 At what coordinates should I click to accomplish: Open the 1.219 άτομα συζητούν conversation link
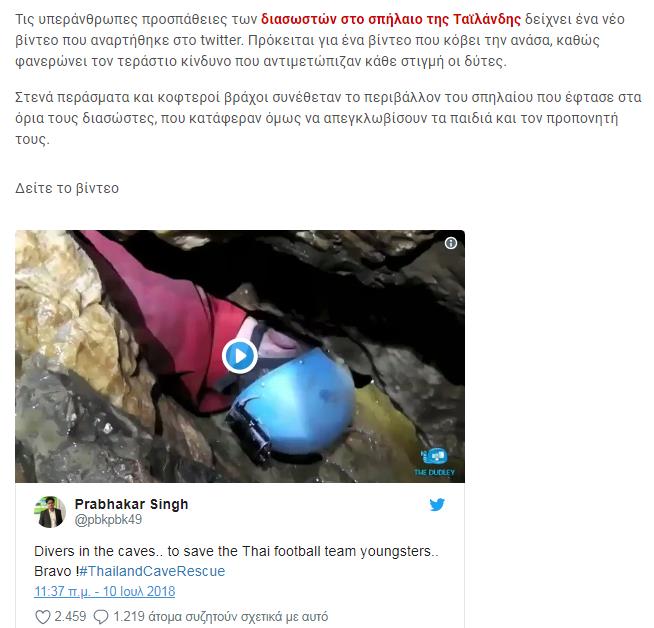pyautogui.click(x=221, y=616)
